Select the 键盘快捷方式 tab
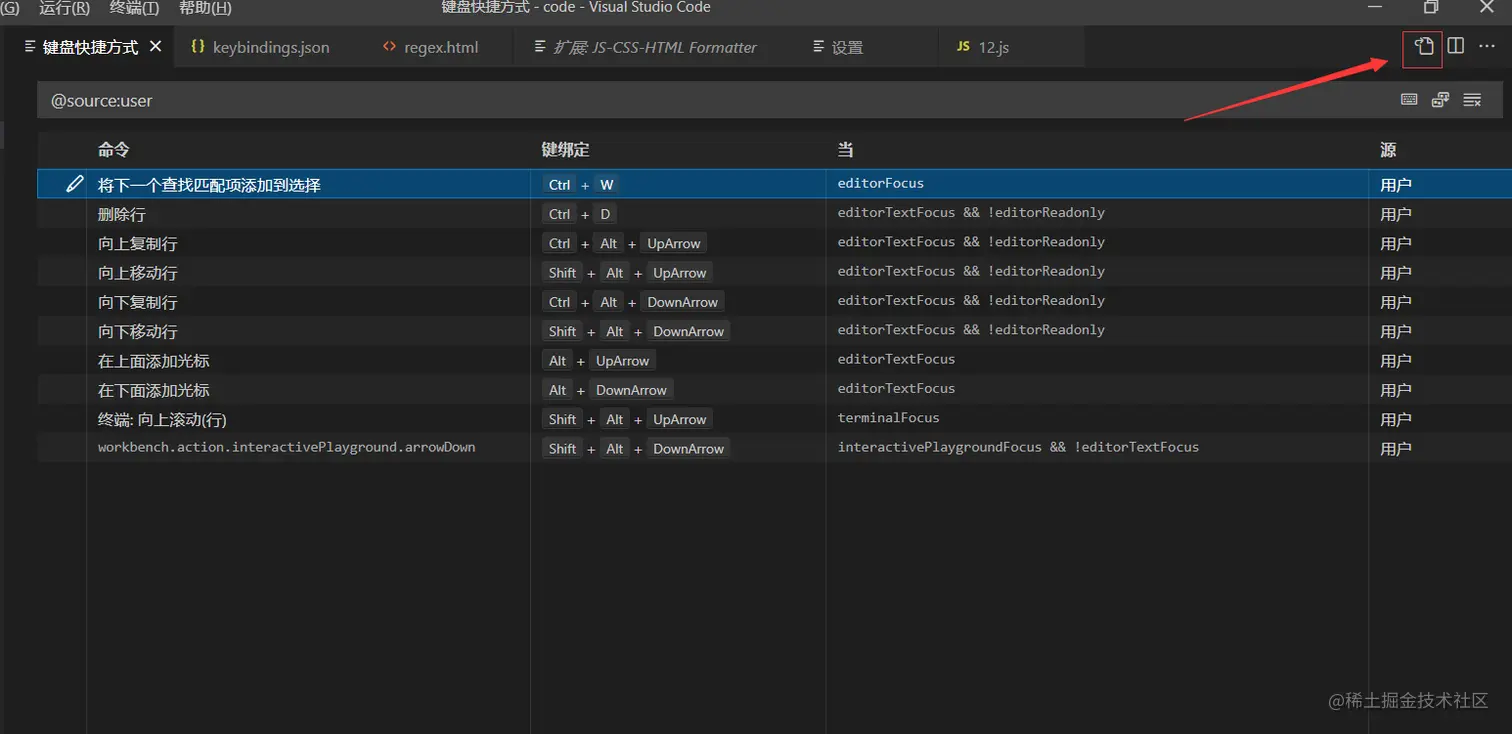Image resolution: width=1512 pixels, height=734 pixels. (x=90, y=47)
